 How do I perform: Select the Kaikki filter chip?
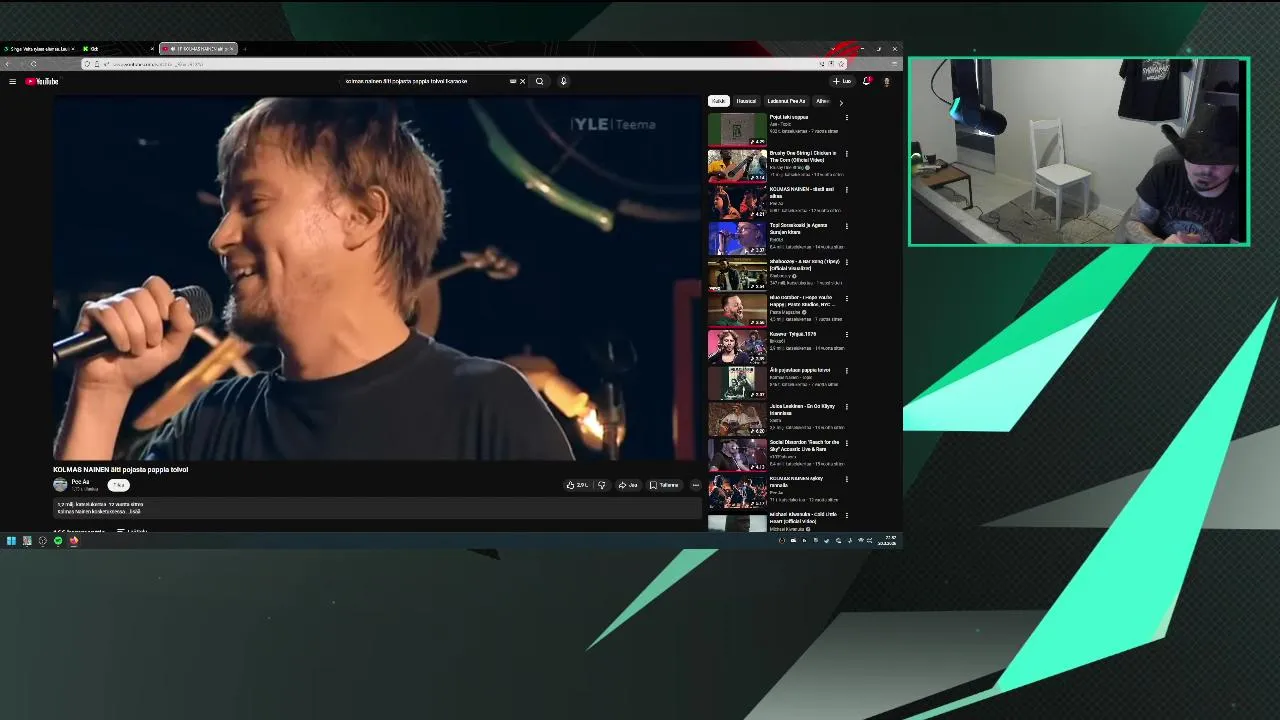pyautogui.click(x=718, y=101)
